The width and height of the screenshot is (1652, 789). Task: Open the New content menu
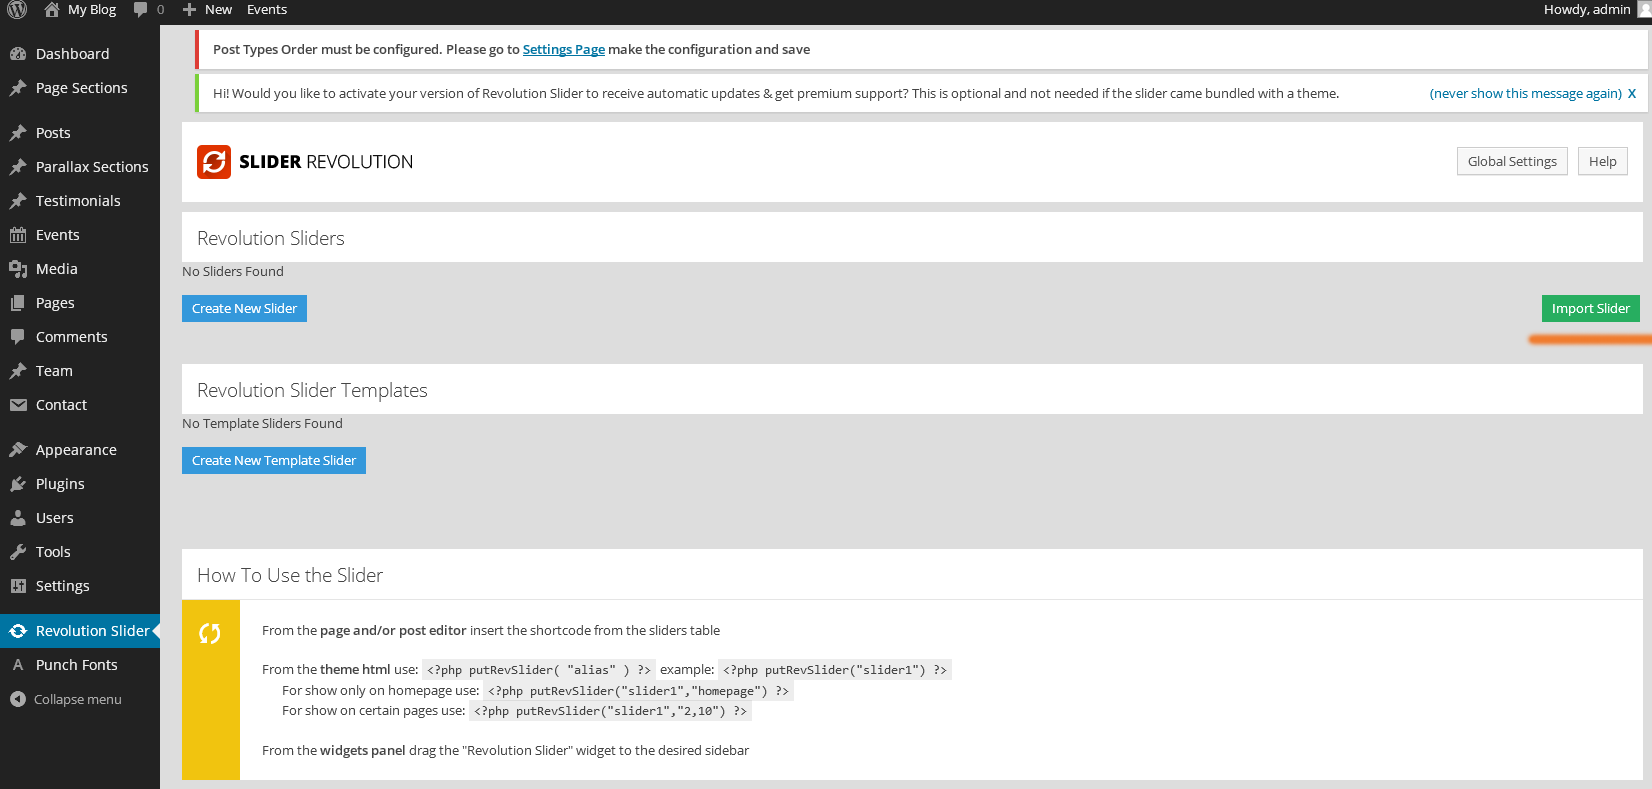[x=208, y=10]
